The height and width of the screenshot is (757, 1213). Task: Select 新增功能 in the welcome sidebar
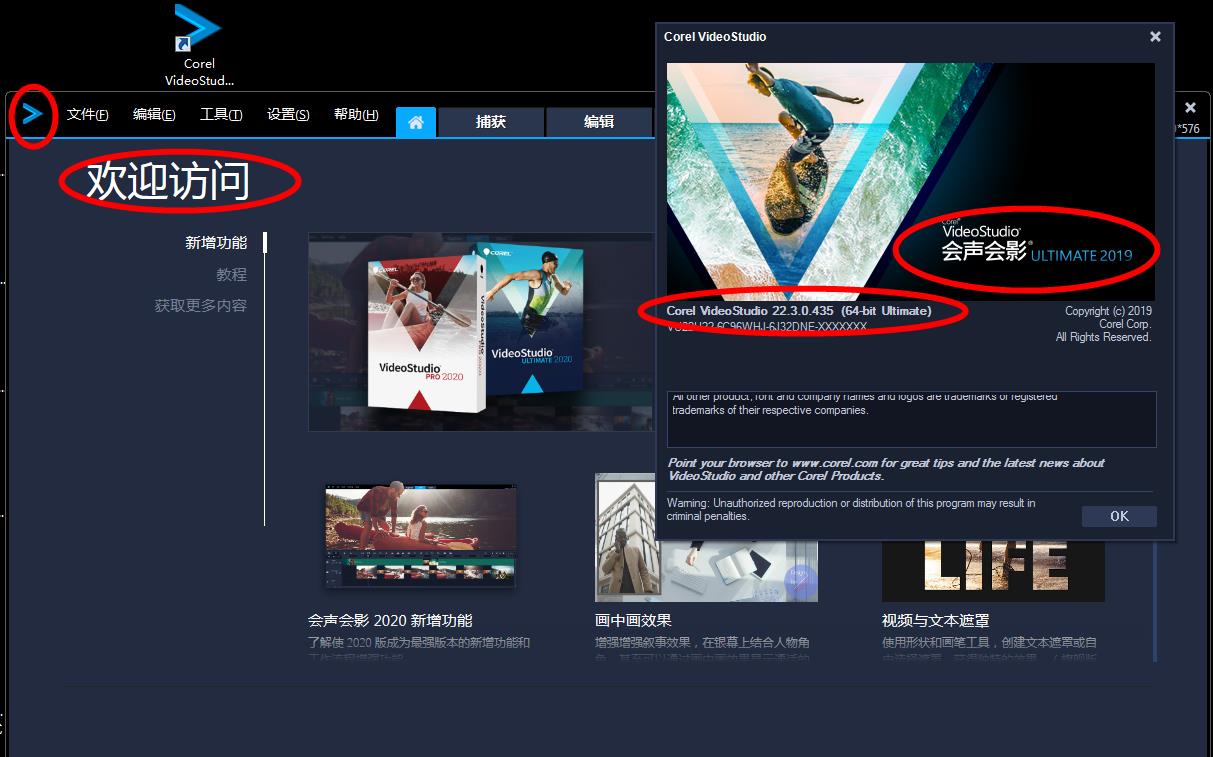216,243
